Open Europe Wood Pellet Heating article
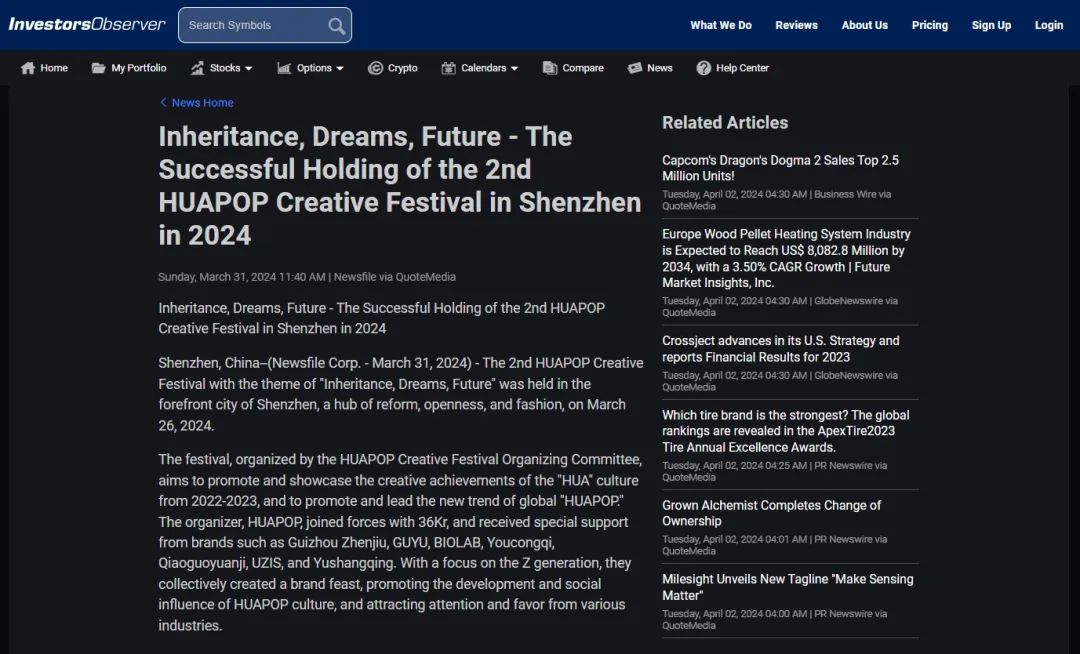This screenshot has width=1080, height=654. click(786, 258)
